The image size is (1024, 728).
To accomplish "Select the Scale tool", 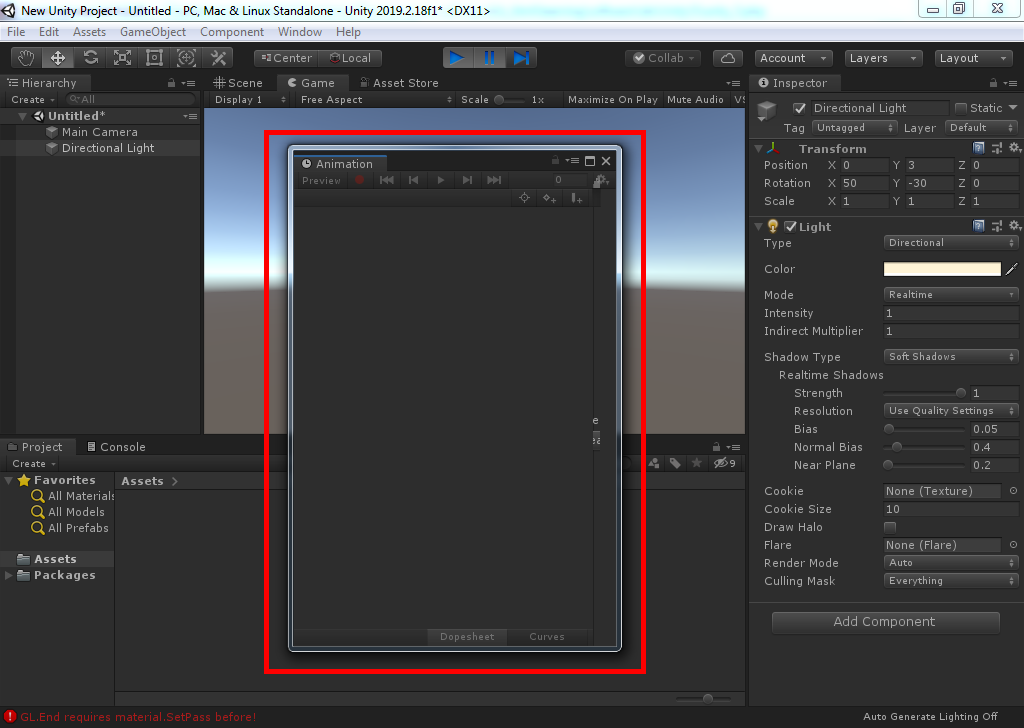I will tap(122, 58).
